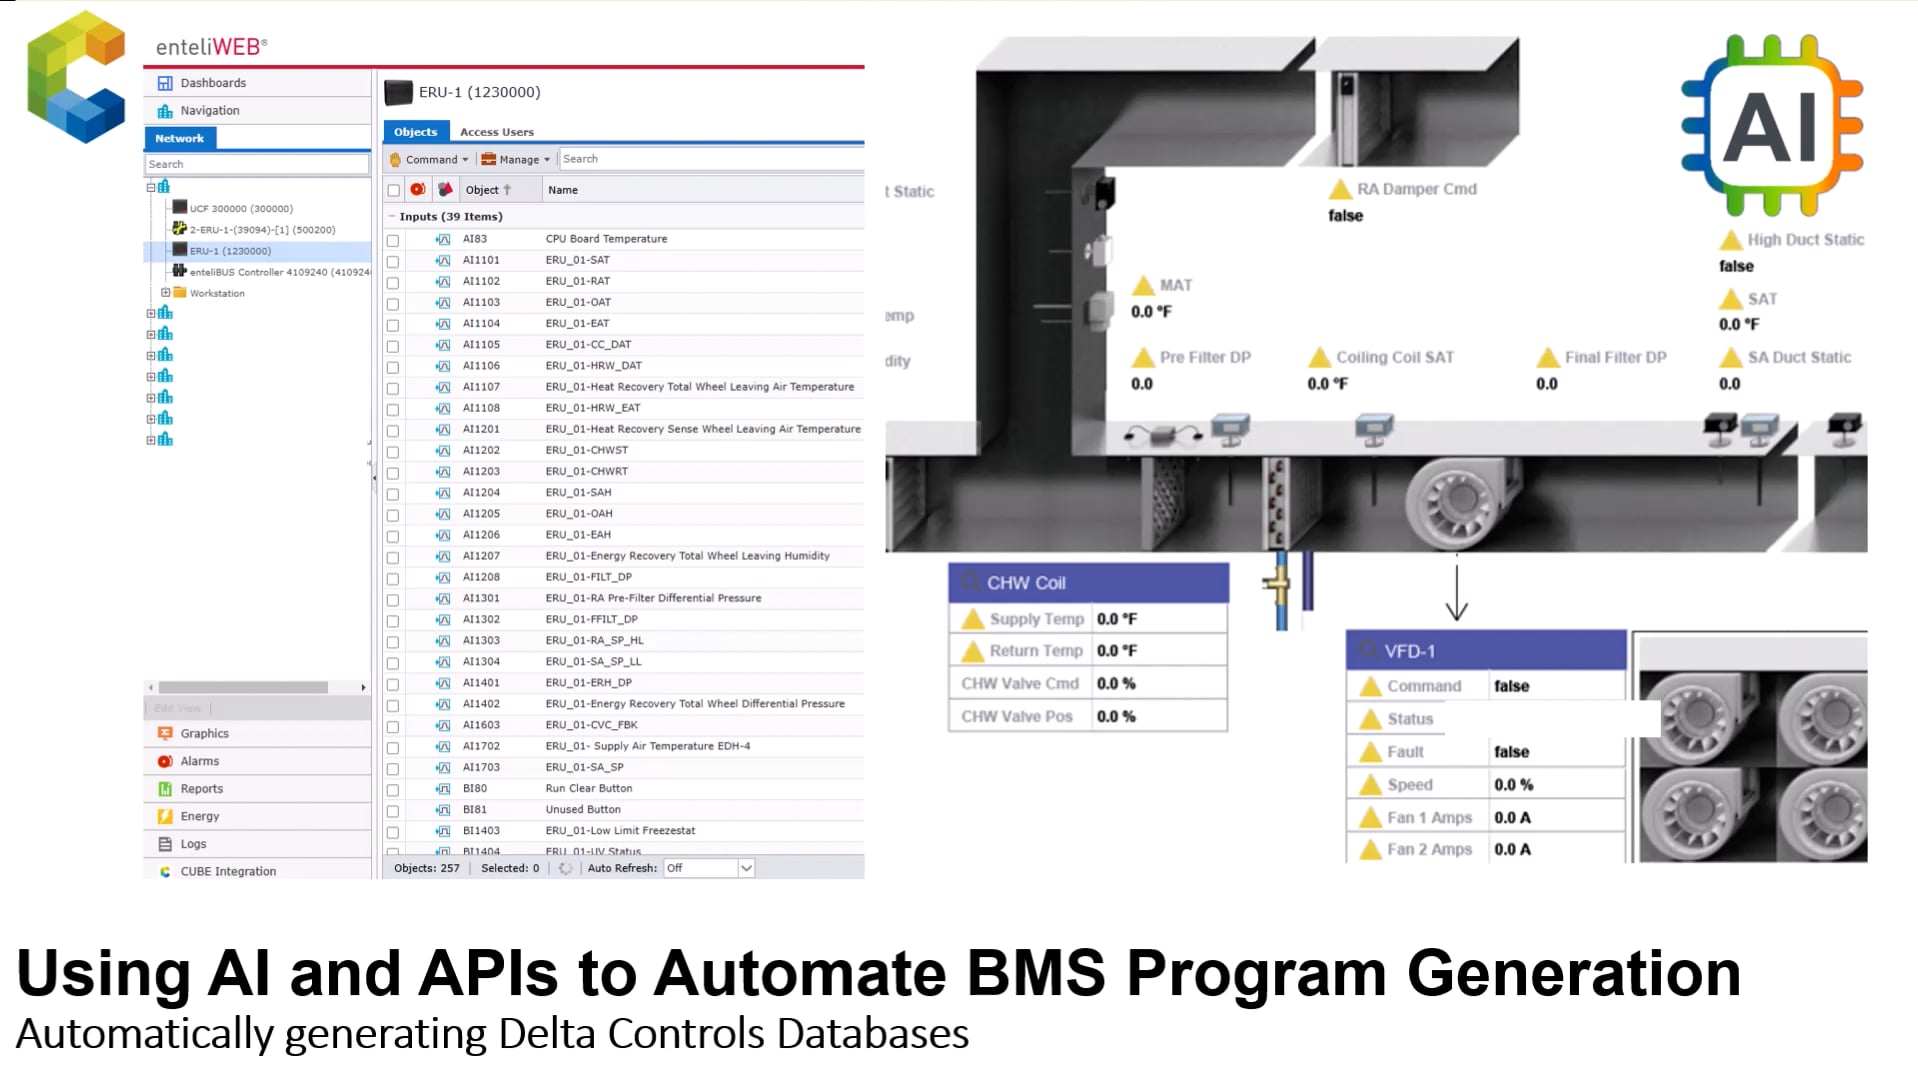
Task: Click the warning icon beside RA Damper Cmd
Action: click(x=1340, y=189)
